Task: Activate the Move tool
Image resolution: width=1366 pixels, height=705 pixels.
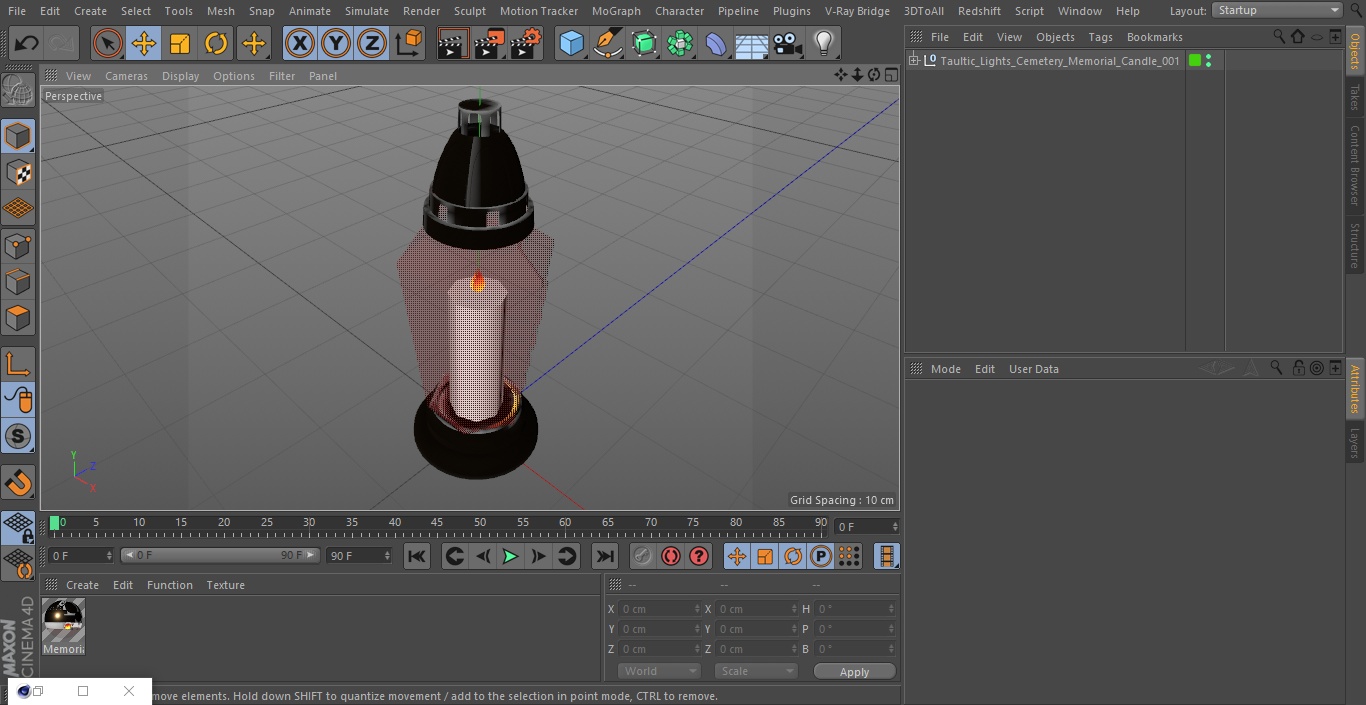Action: pyautogui.click(x=144, y=44)
